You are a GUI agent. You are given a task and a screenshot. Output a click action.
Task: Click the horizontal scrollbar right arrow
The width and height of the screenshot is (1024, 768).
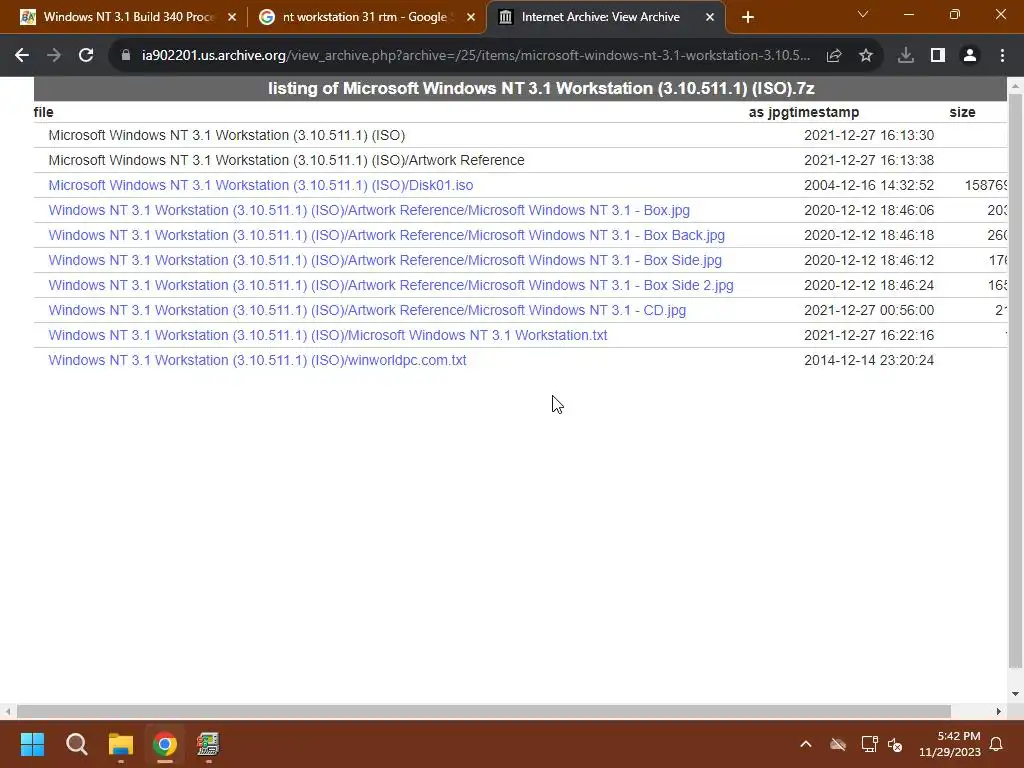pyautogui.click(x=999, y=711)
